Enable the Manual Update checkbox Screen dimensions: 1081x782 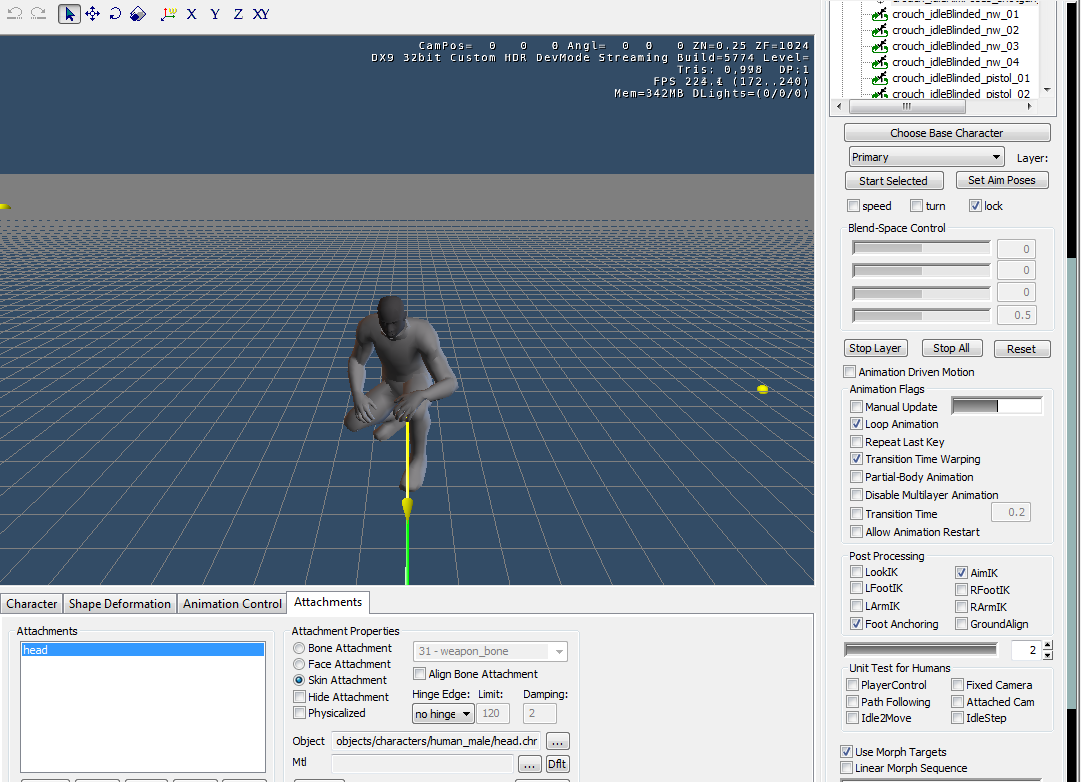coord(856,407)
